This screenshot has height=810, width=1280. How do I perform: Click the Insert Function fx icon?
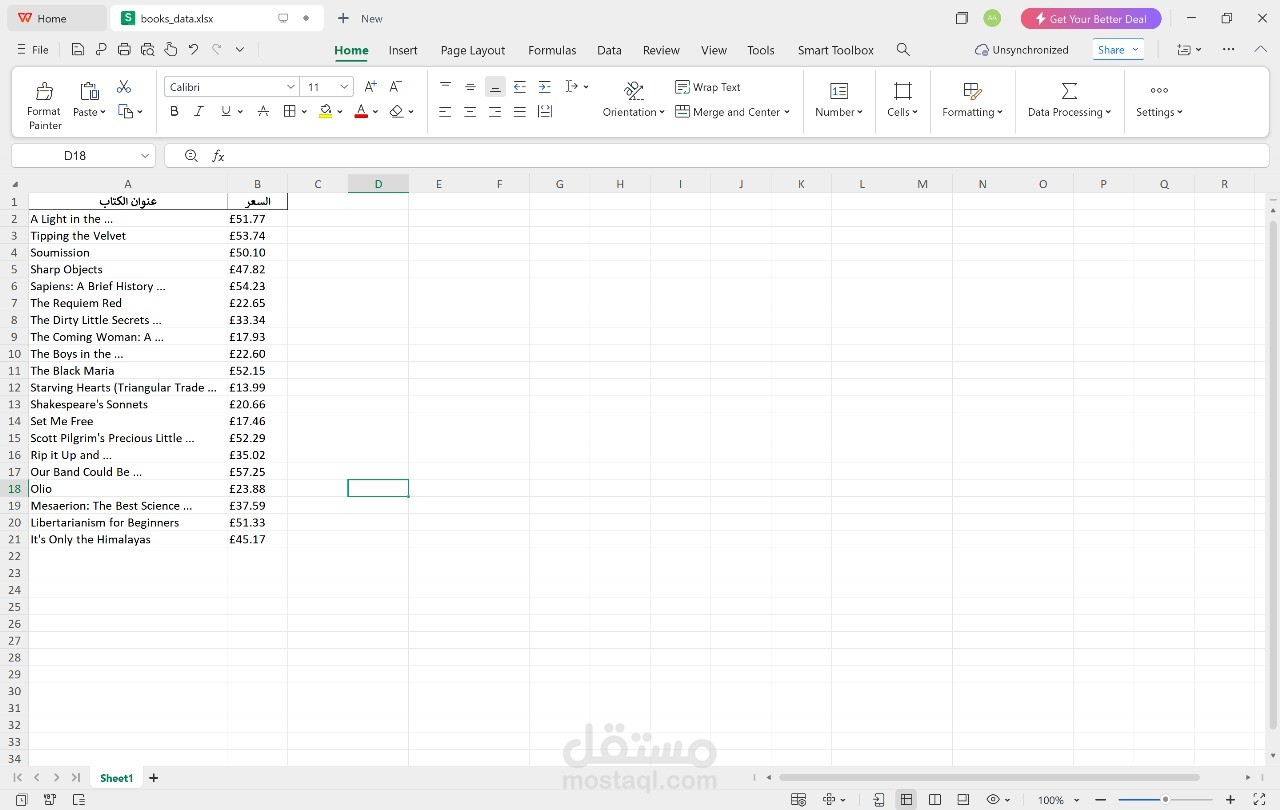point(218,156)
